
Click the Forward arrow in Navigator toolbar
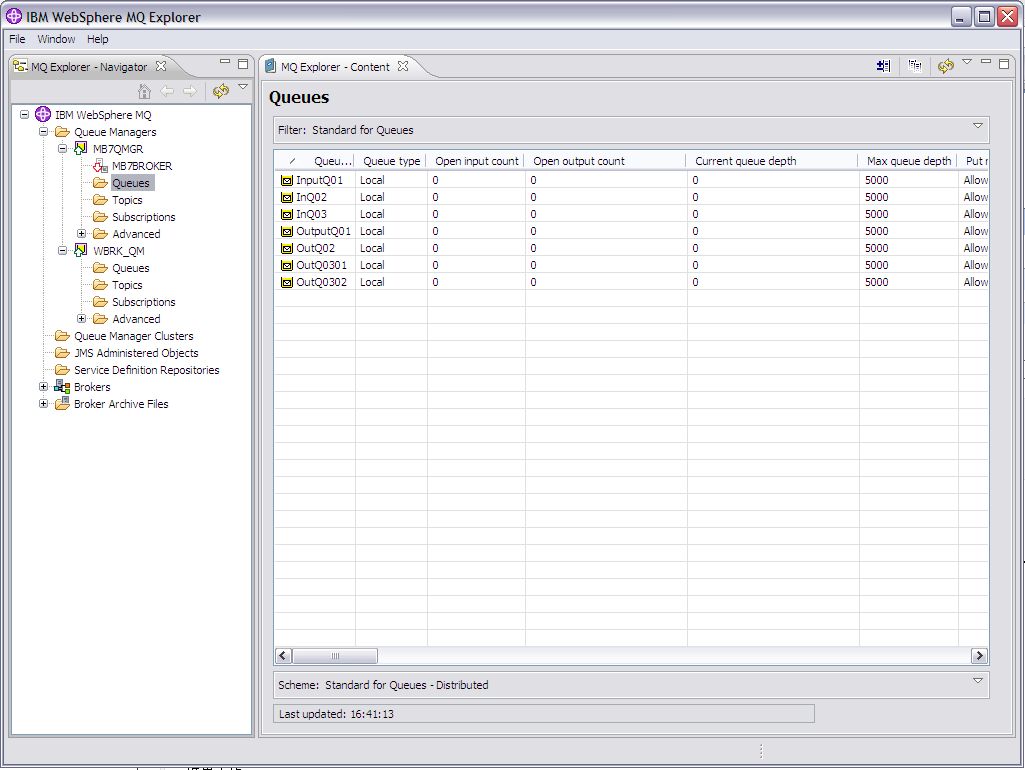click(190, 91)
